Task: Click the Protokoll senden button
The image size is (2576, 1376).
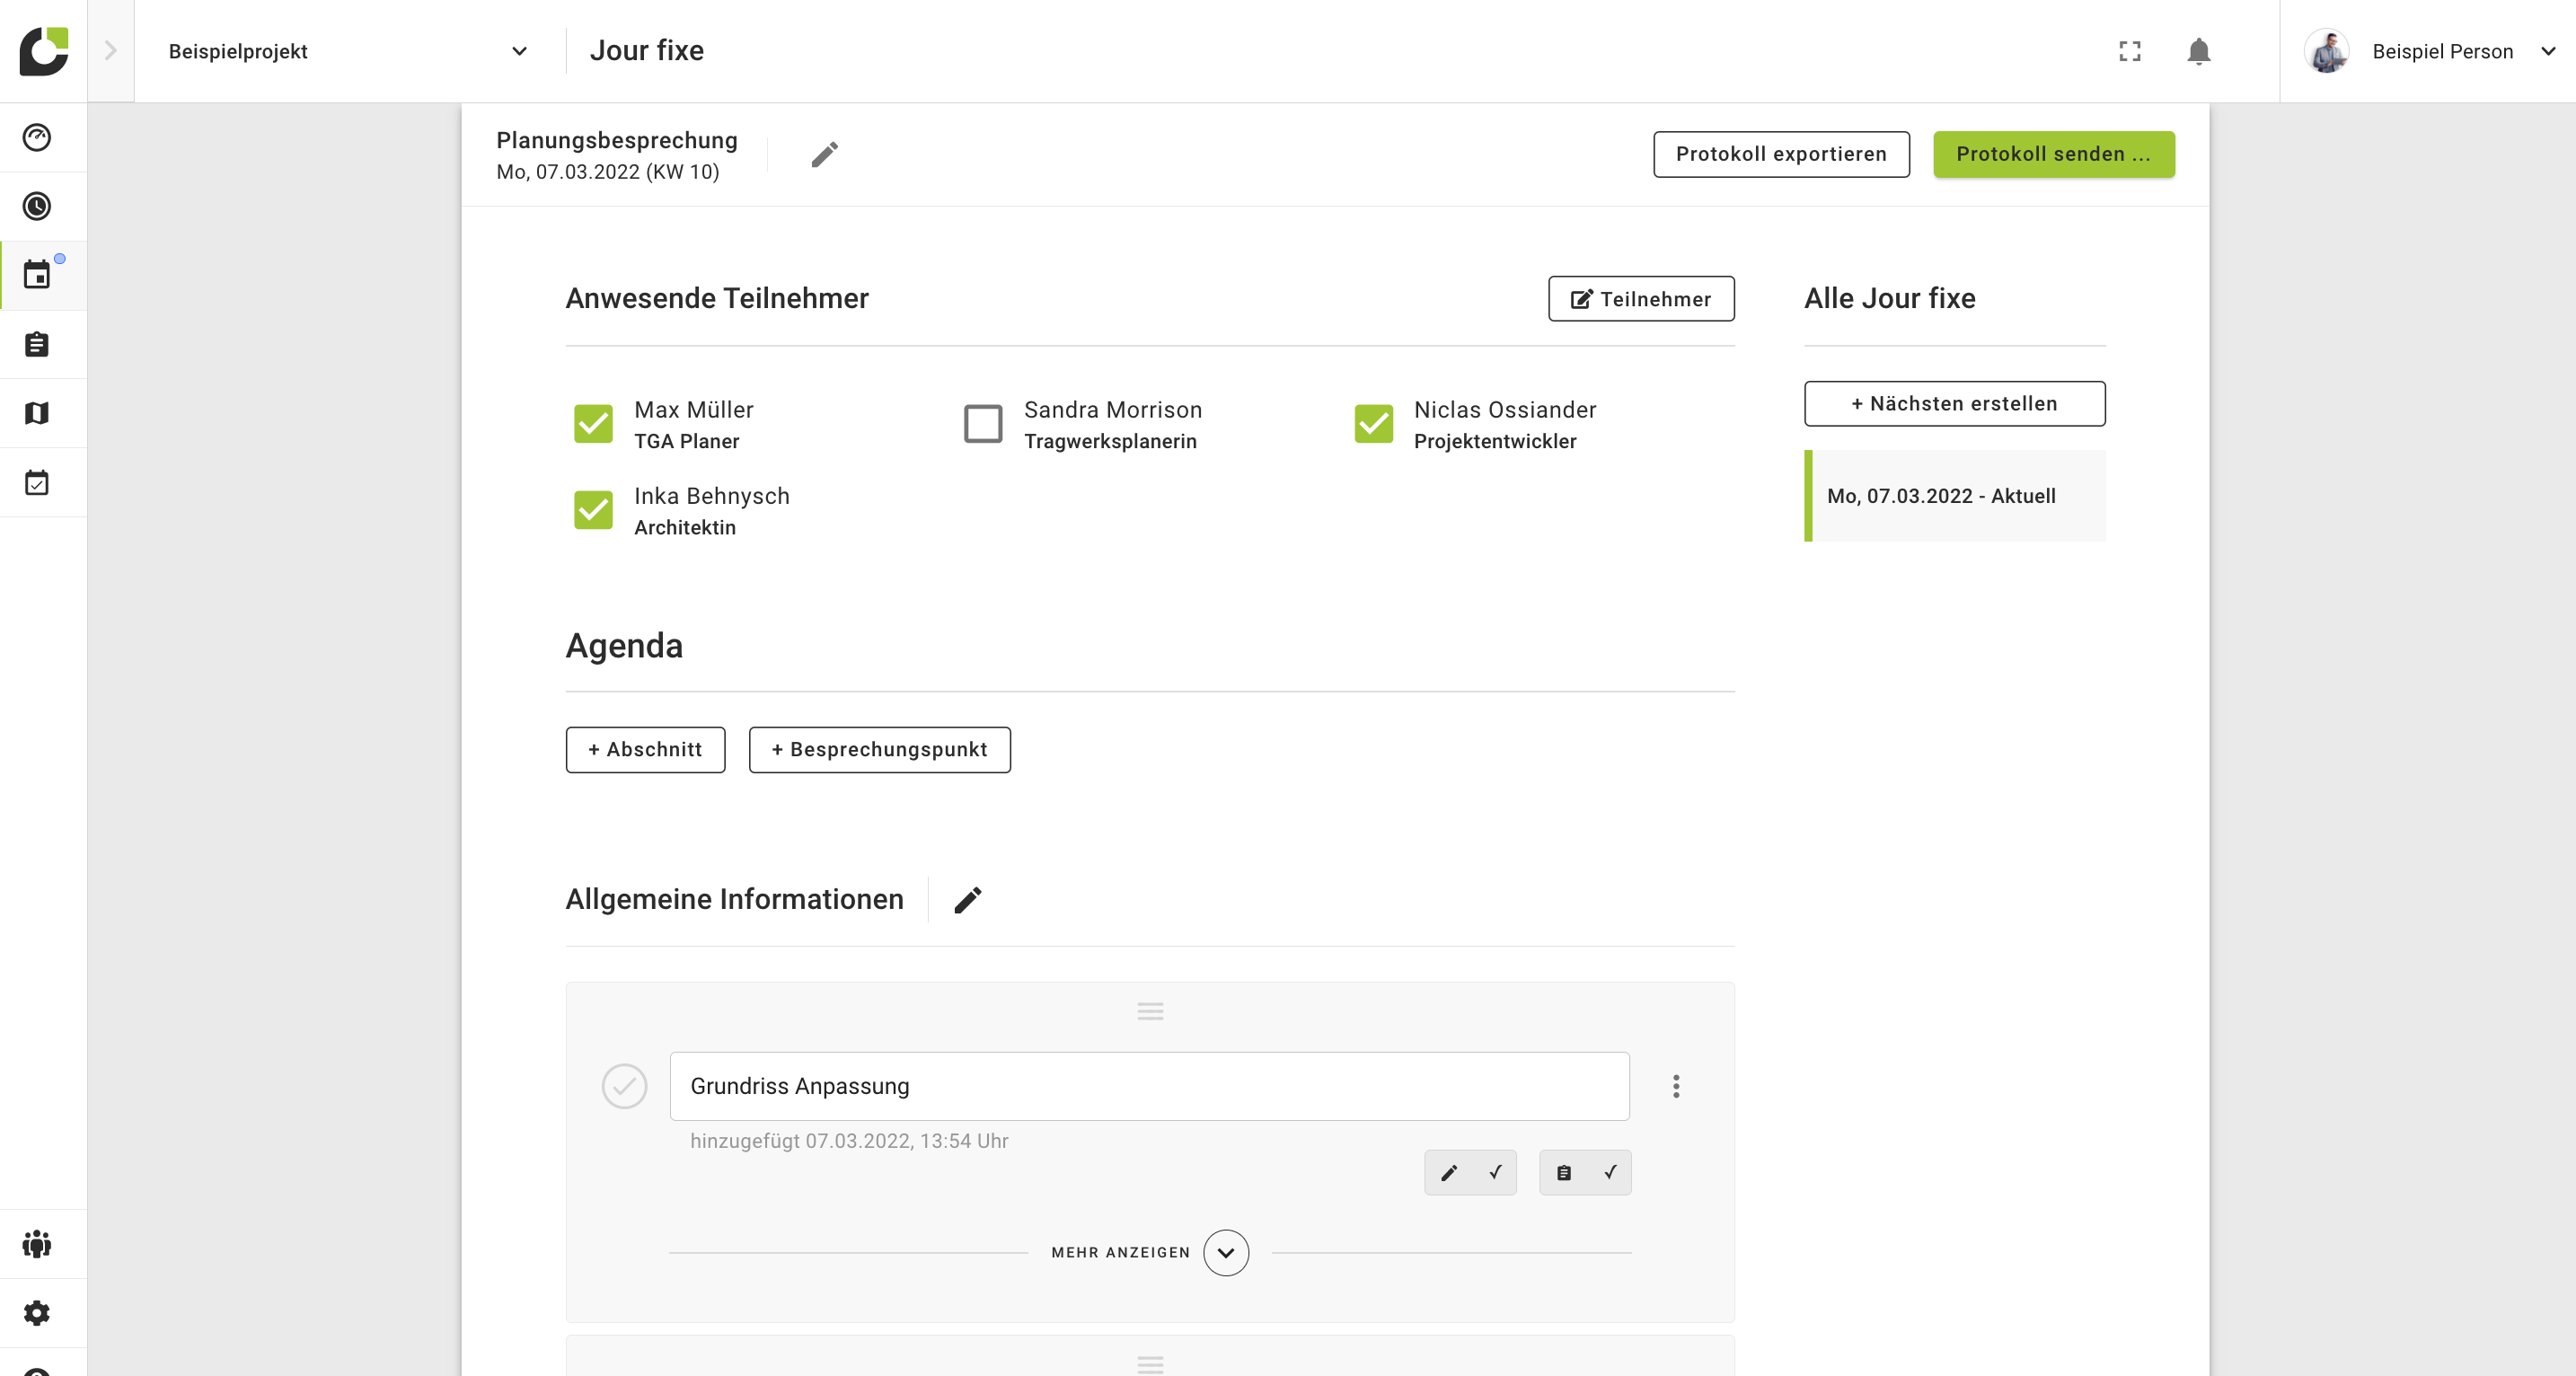Action: coord(2052,154)
